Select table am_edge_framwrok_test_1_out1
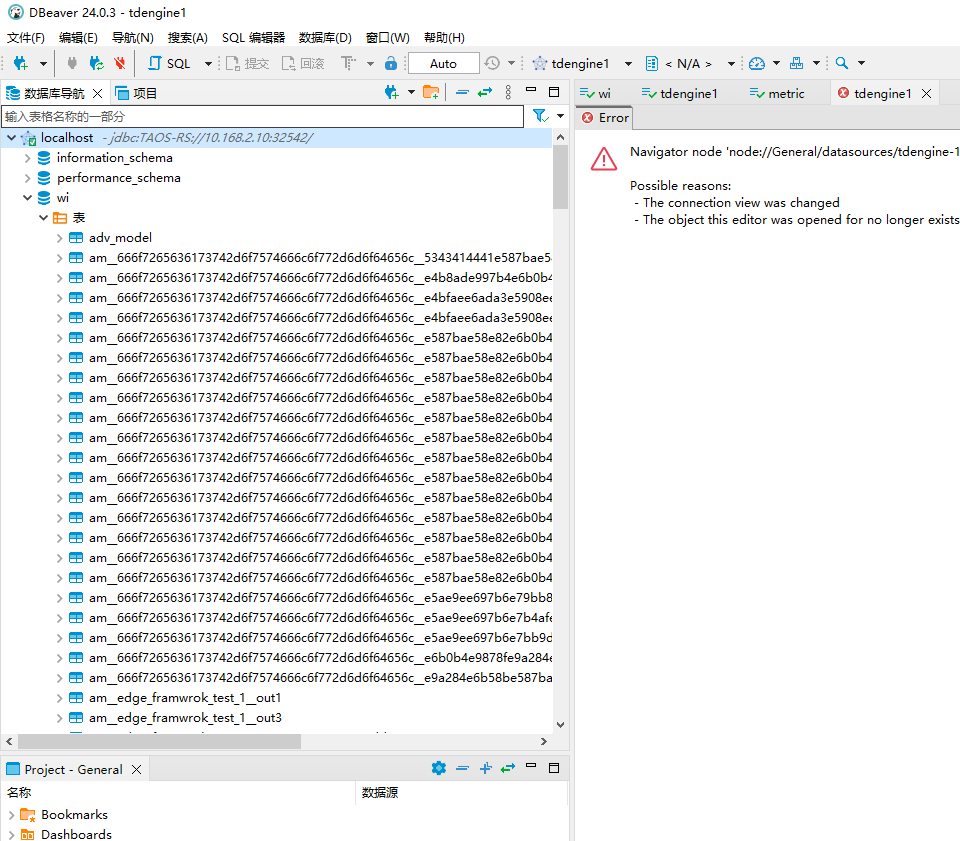960x841 pixels. 185,698
